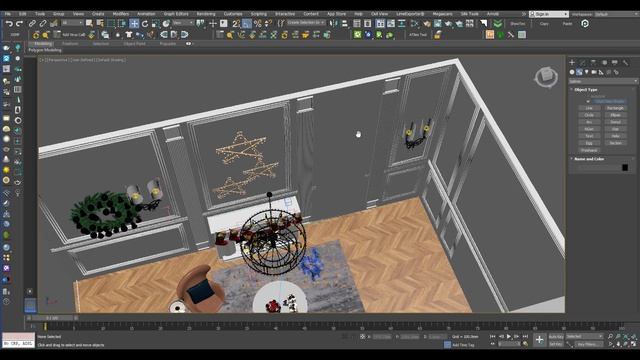Click the time slider frame handle
Image resolution: width=640 pixels, height=360 pixels.
coord(52,318)
